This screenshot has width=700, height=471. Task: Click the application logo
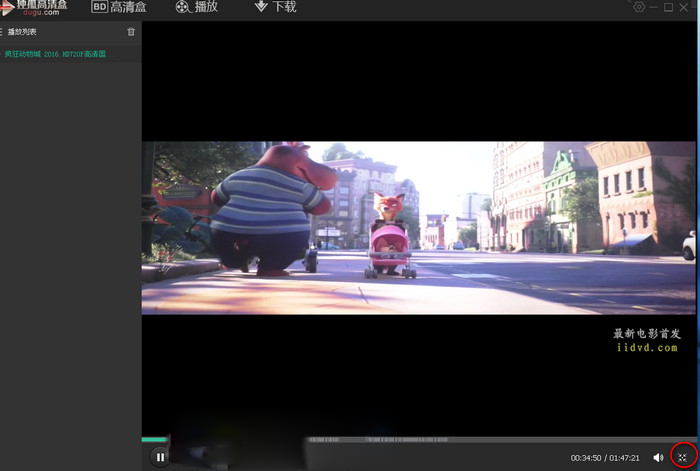pyautogui.click(x=33, y=8)
